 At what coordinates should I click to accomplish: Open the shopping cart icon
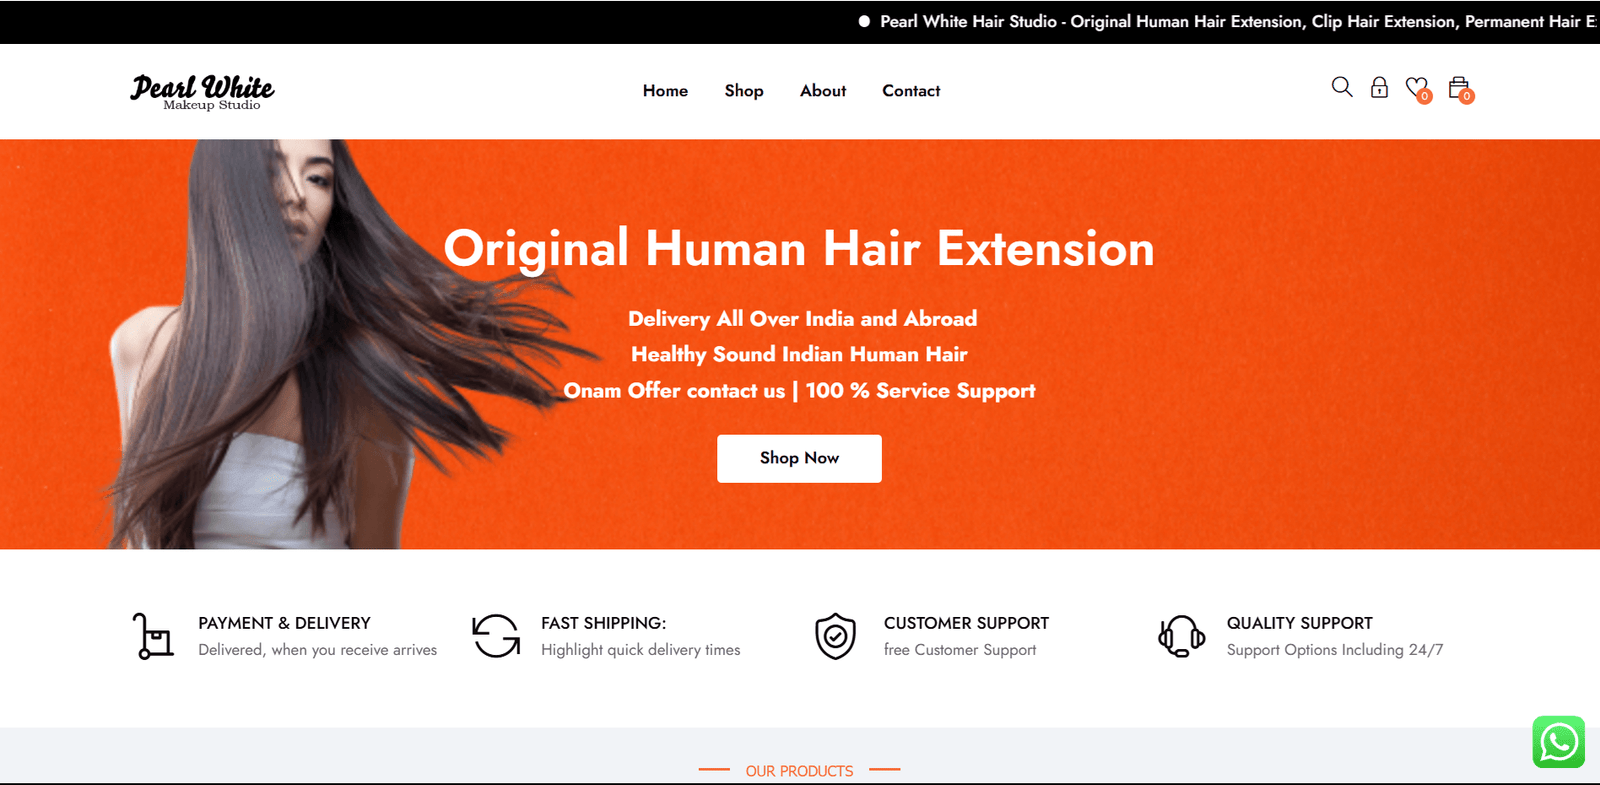pyautogui.click(x=1459, y=88)
